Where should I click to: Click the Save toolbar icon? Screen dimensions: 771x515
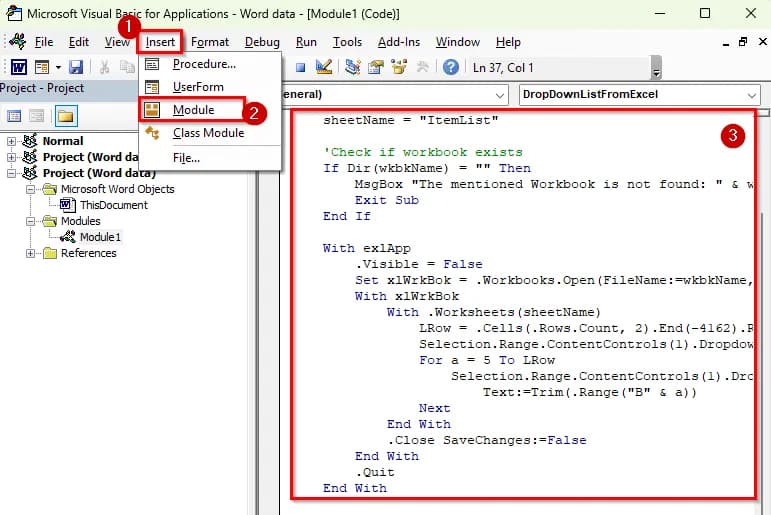click(x=76, y=67)
